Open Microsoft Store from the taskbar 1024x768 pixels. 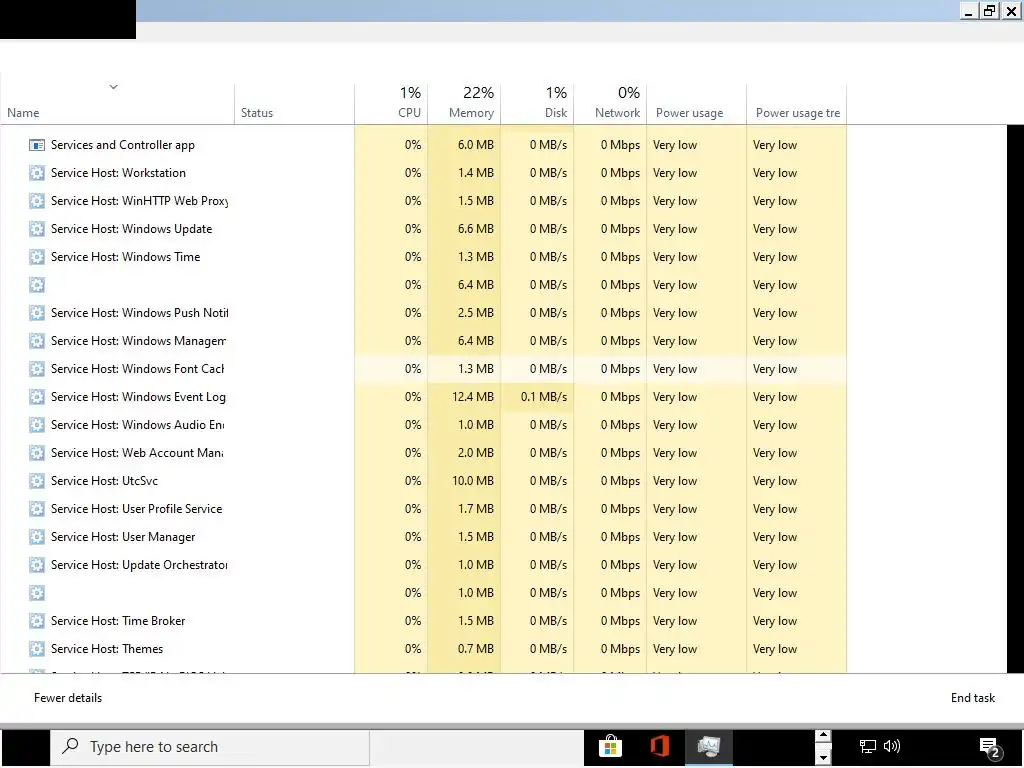click(610, 746)
